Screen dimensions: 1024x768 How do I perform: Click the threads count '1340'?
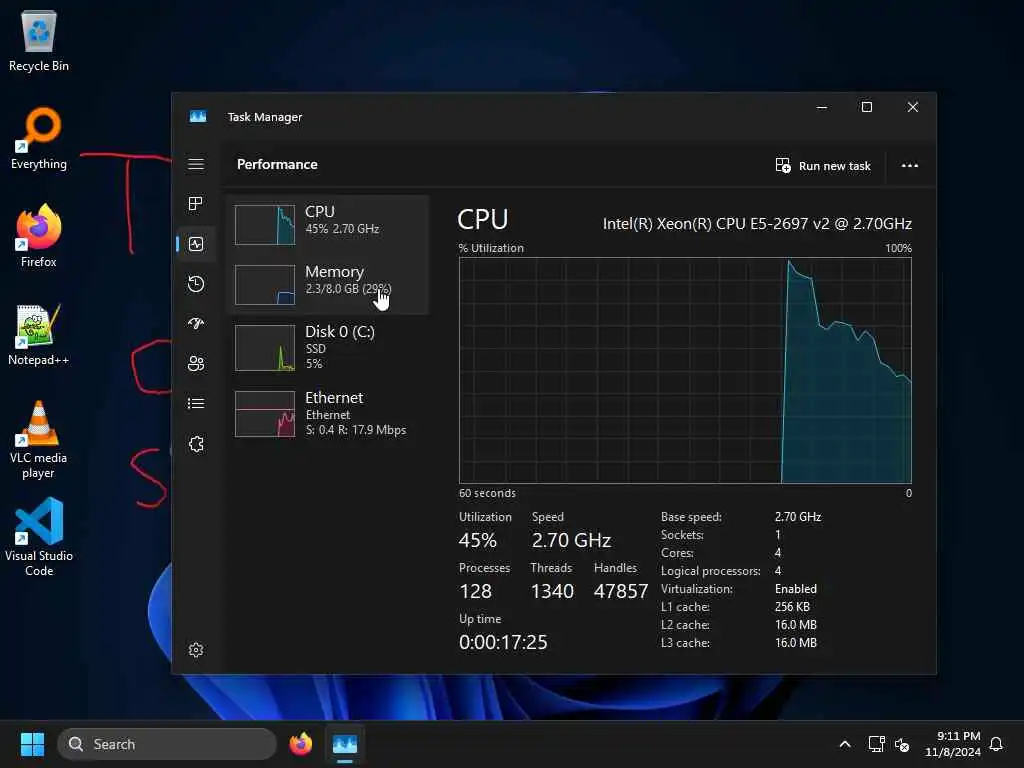pos(552,592)
